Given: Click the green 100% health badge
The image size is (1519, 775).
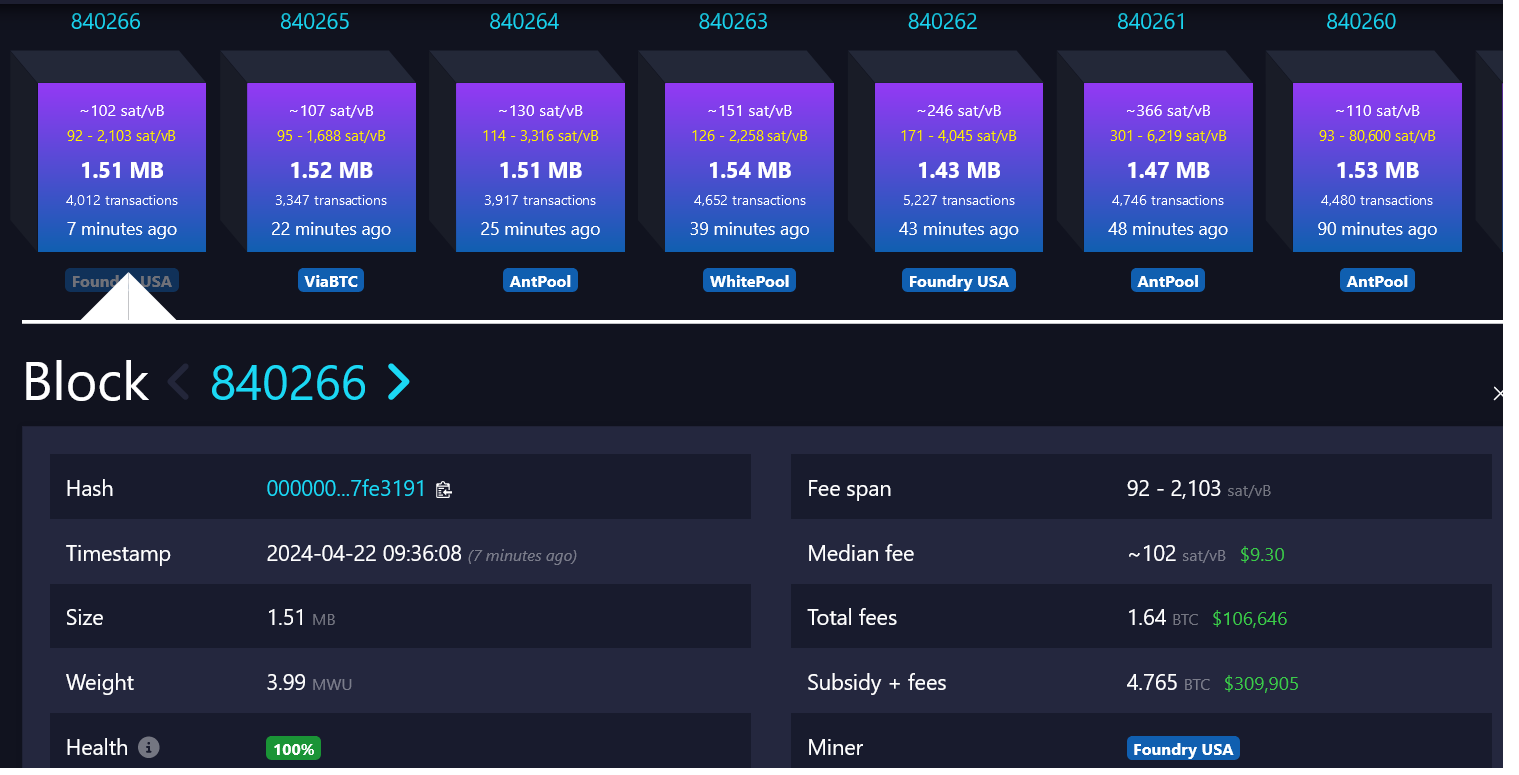Looking at the screenshot, I should (x=293, y=749).
